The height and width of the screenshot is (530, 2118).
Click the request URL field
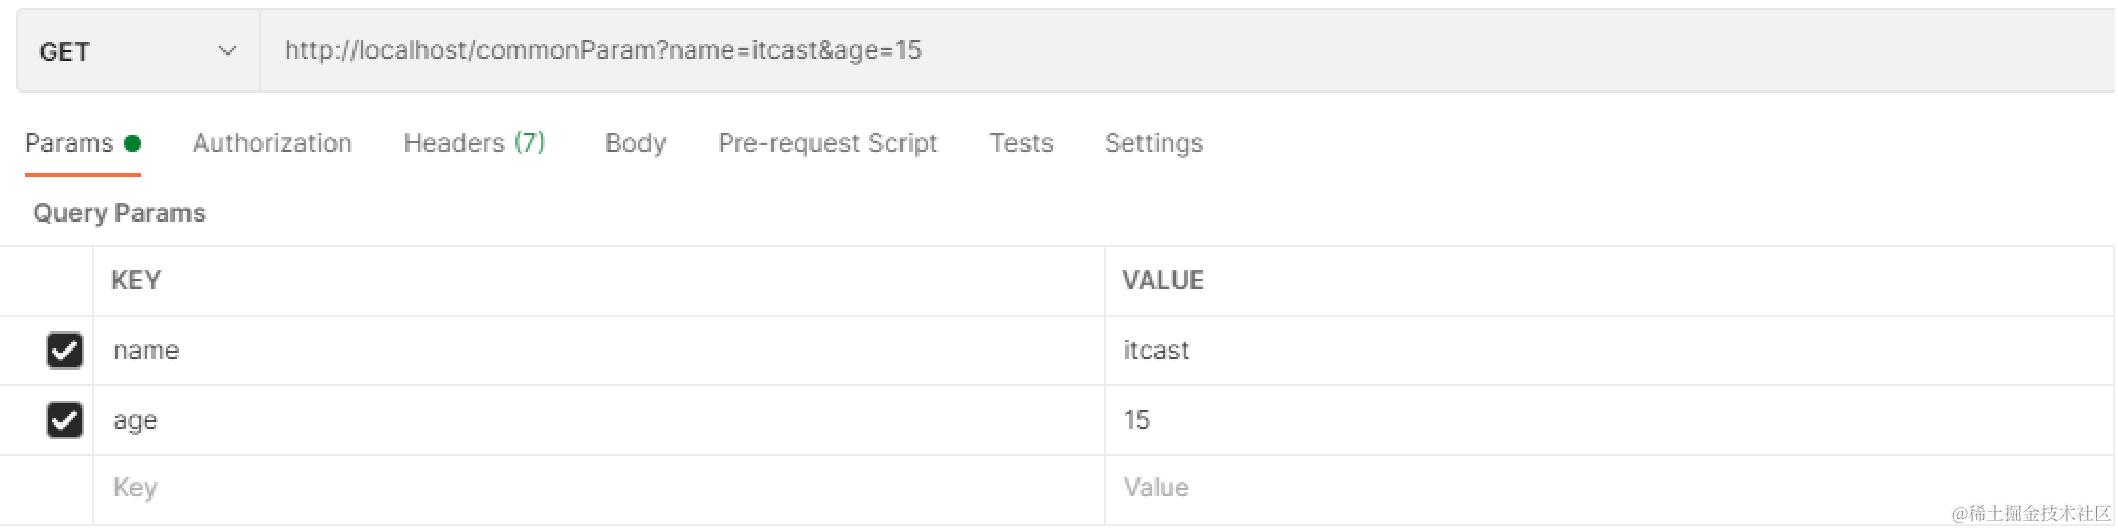[1100, 51]
